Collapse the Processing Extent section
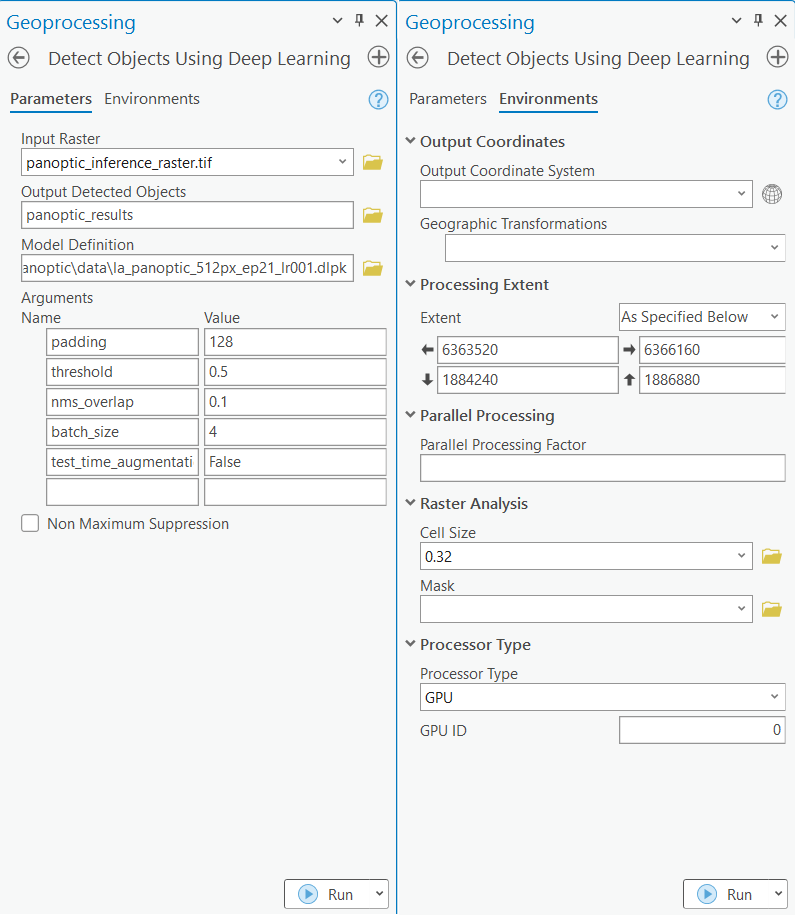796x915 pixels. [x=410, y=285]
